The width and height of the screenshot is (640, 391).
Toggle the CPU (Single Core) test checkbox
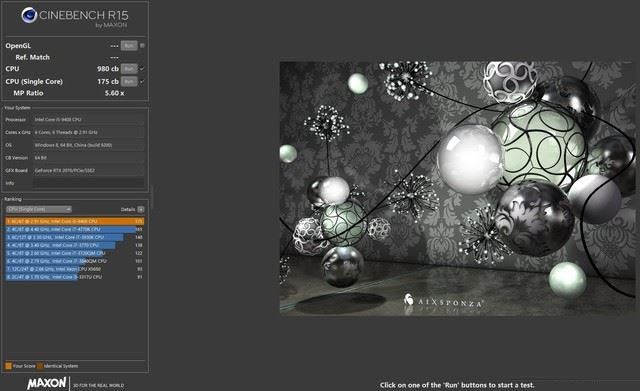click(142, 81)
